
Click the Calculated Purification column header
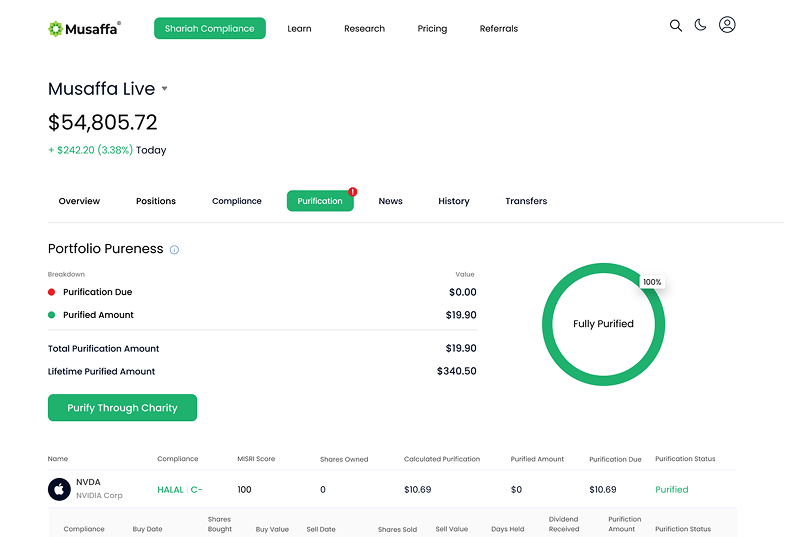(442, 459)
